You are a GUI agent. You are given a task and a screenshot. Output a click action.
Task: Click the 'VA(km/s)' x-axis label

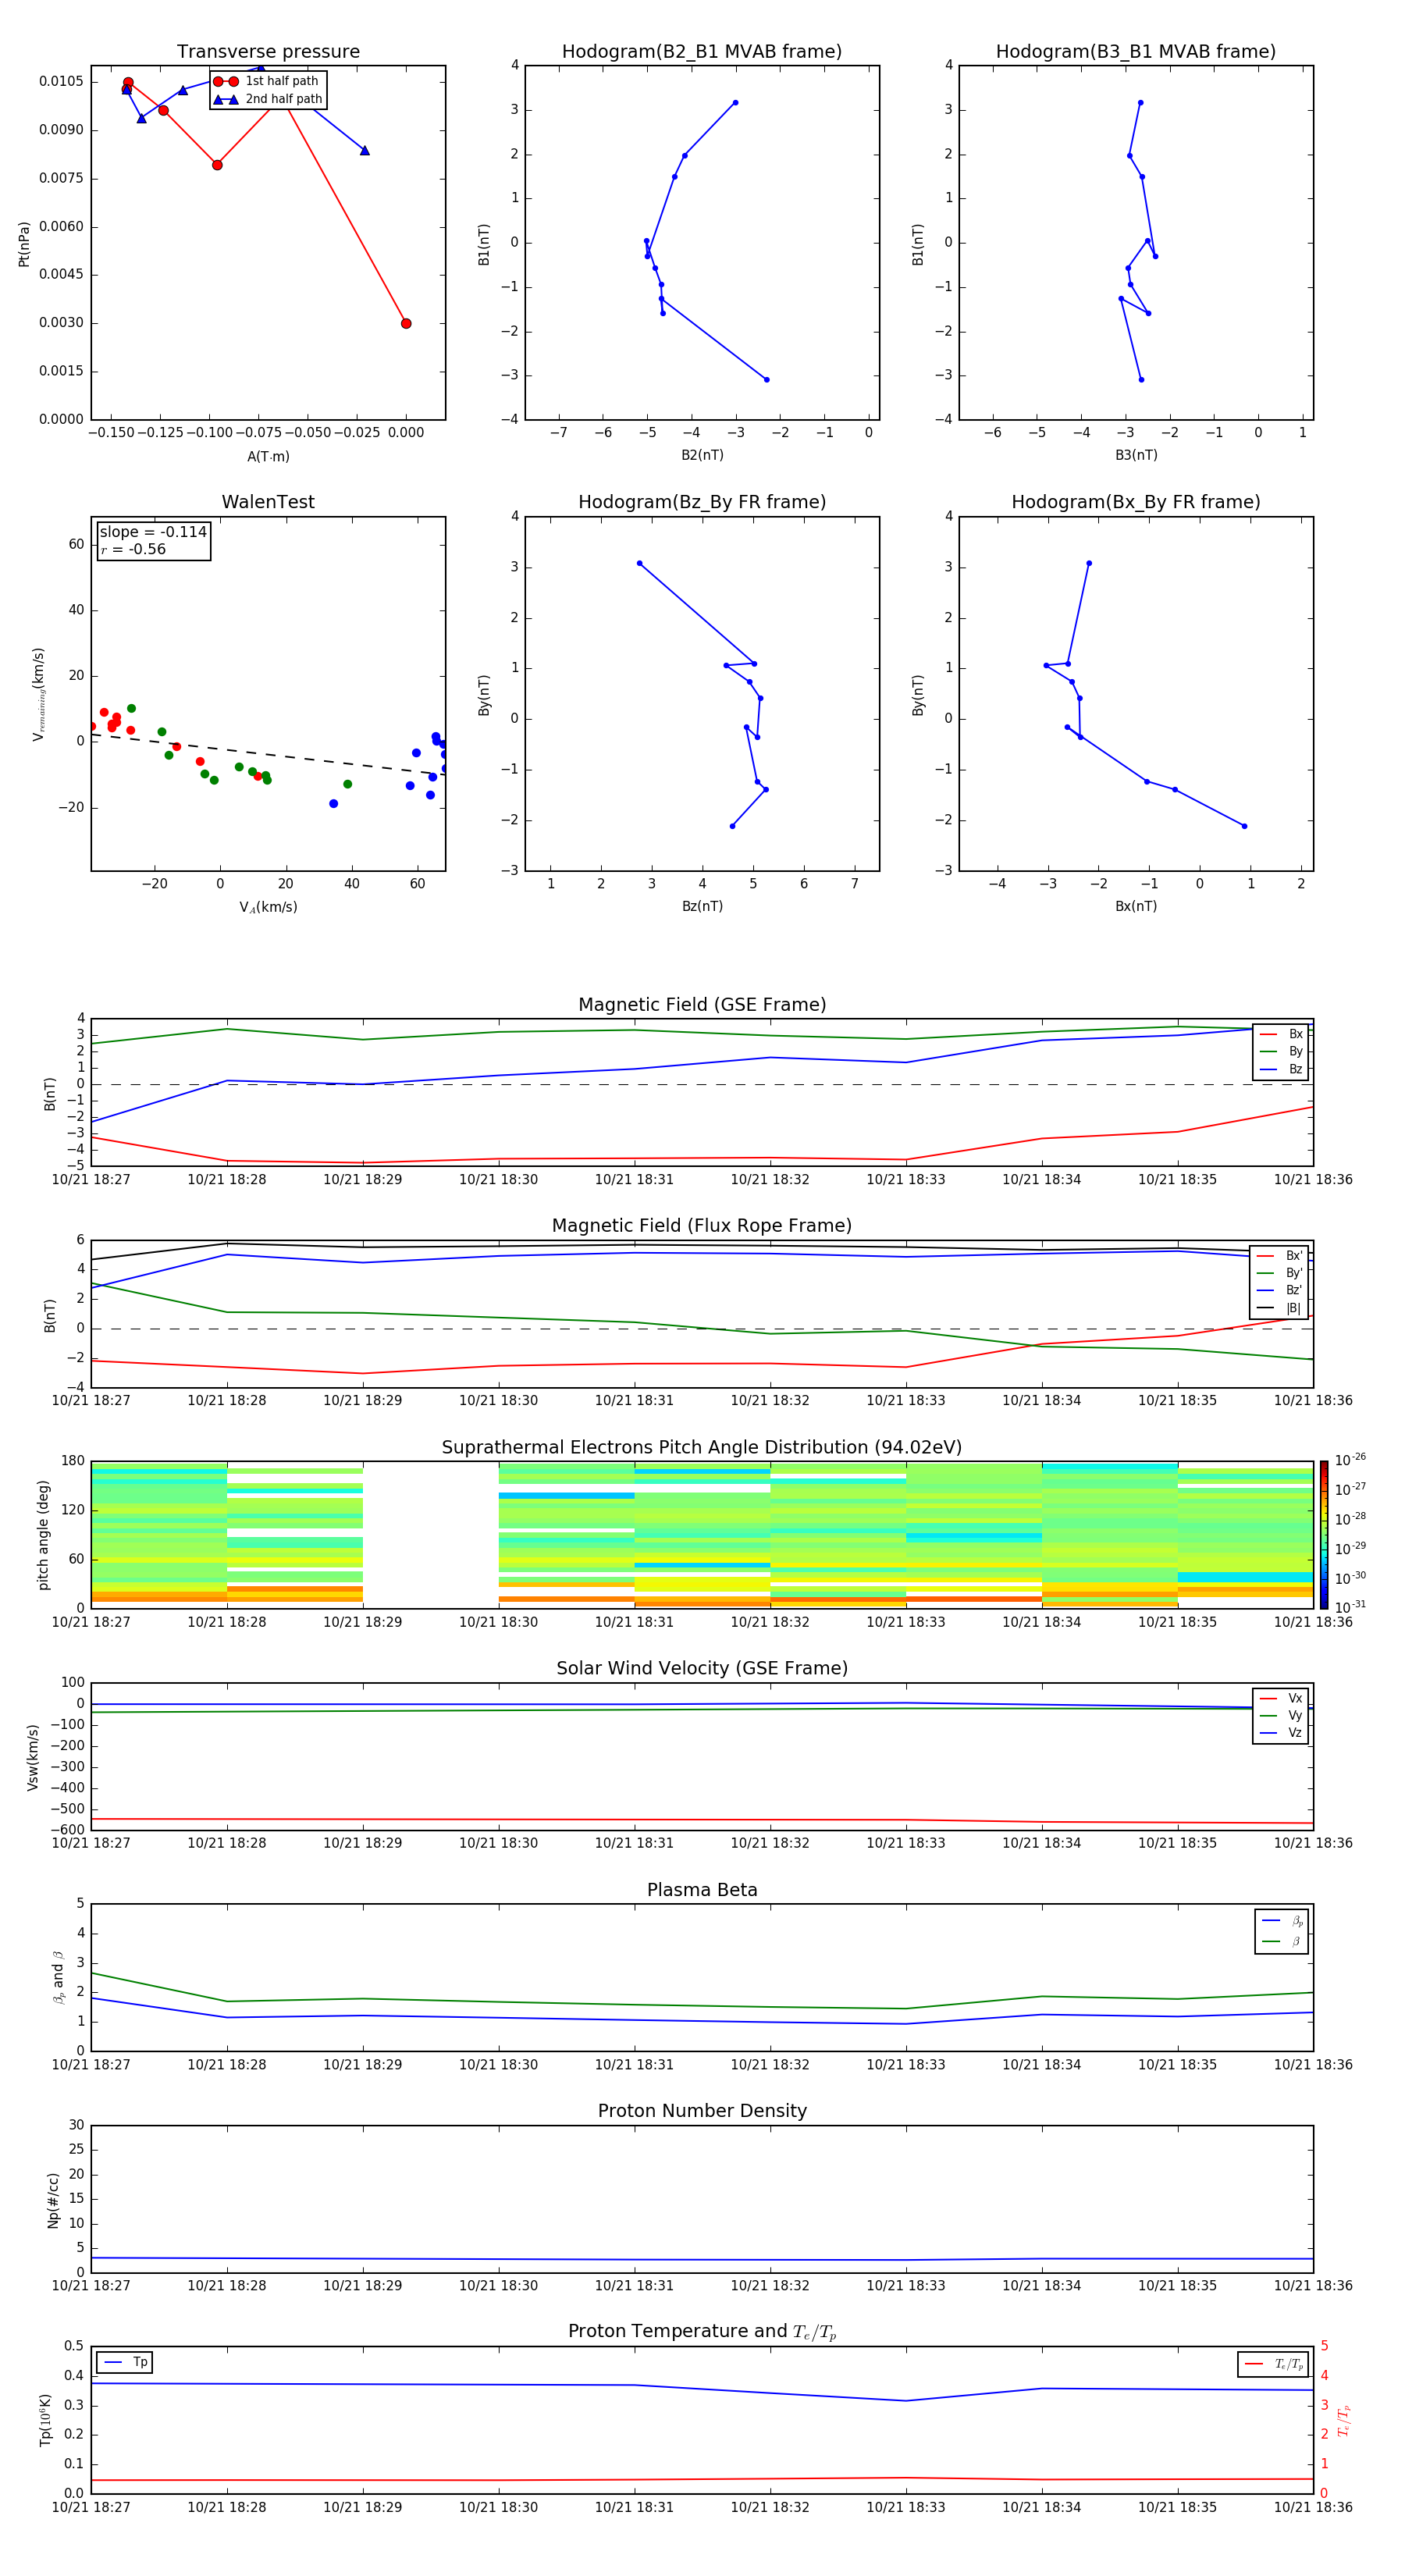[x=268, y=907]
